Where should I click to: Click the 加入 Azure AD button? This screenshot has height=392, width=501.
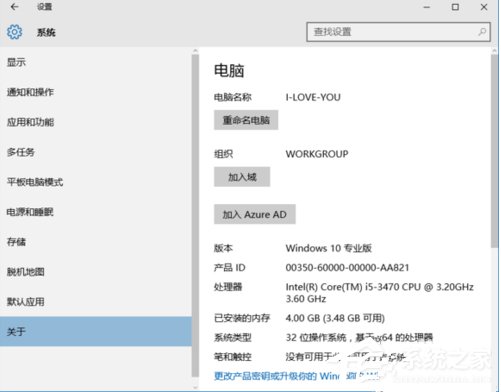(255, 214)
